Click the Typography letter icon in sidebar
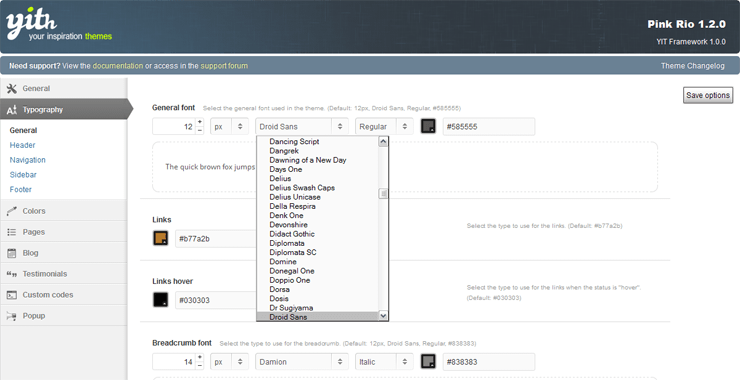The image size is (740, 380). tap(12, 110)
